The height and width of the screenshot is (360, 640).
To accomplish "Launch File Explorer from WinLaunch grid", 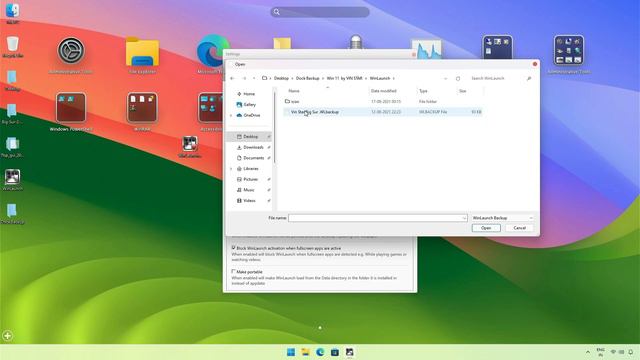I will pos(142,51).
